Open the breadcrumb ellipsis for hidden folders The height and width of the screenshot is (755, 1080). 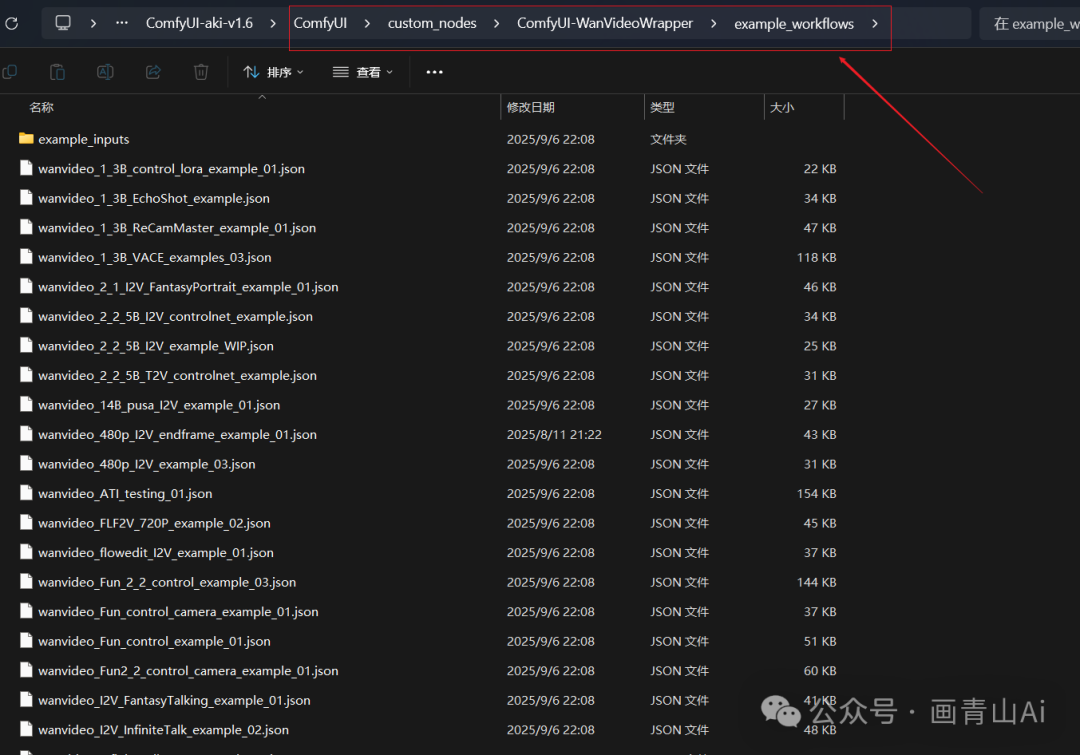click(x=122, y=23)
